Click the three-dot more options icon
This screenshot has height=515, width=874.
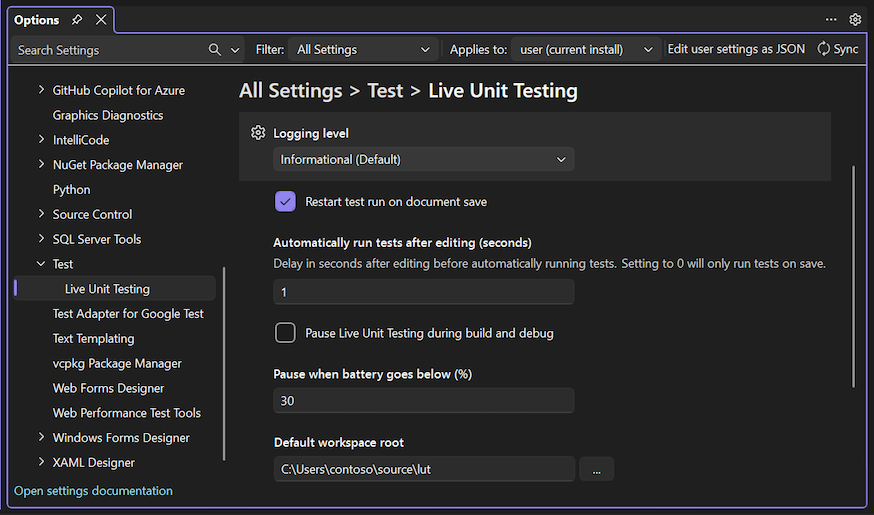831,19
